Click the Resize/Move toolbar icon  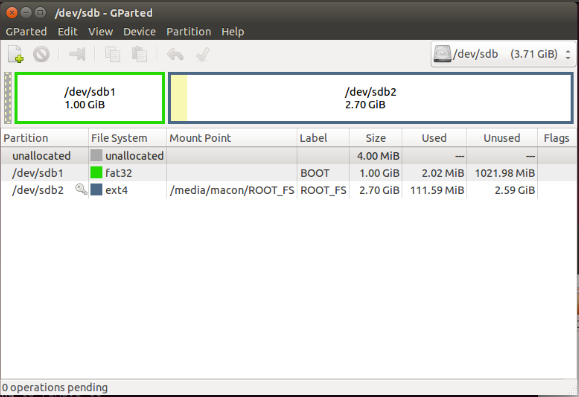pyautogui.click(x=77, y=54)
